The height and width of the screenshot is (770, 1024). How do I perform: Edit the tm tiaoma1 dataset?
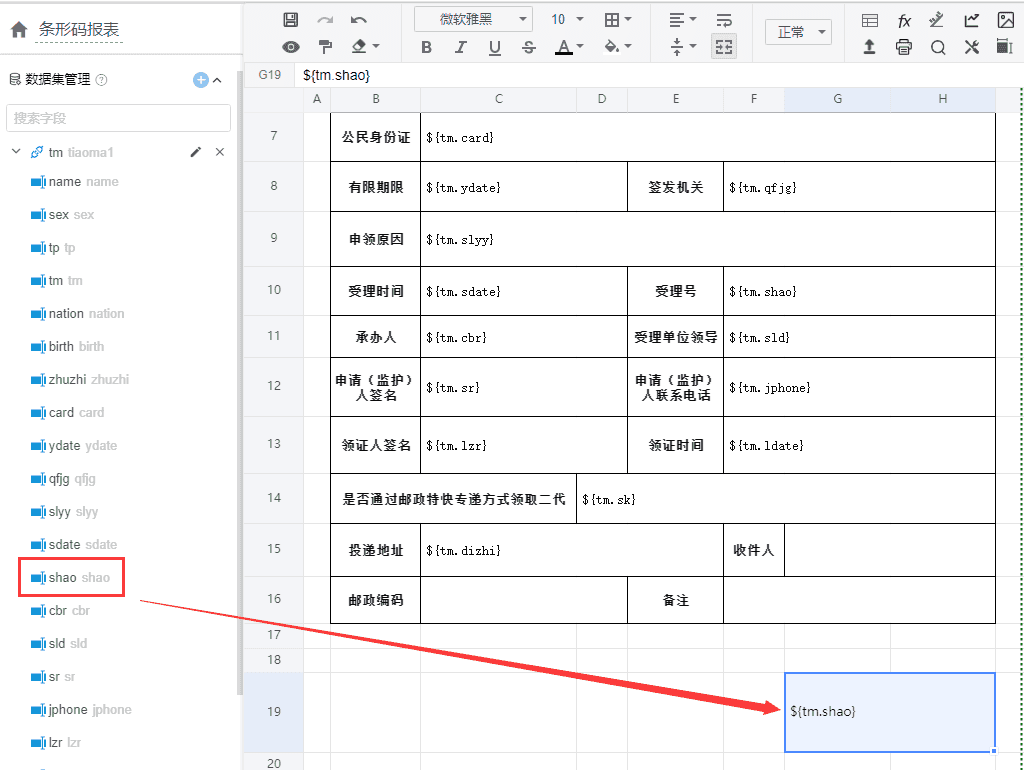click(195, 152)
